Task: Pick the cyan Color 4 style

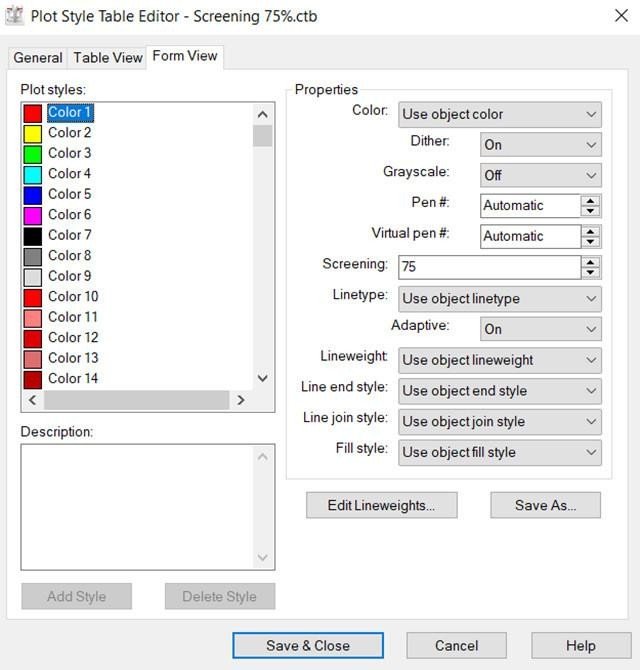Action: pos(69,174)
